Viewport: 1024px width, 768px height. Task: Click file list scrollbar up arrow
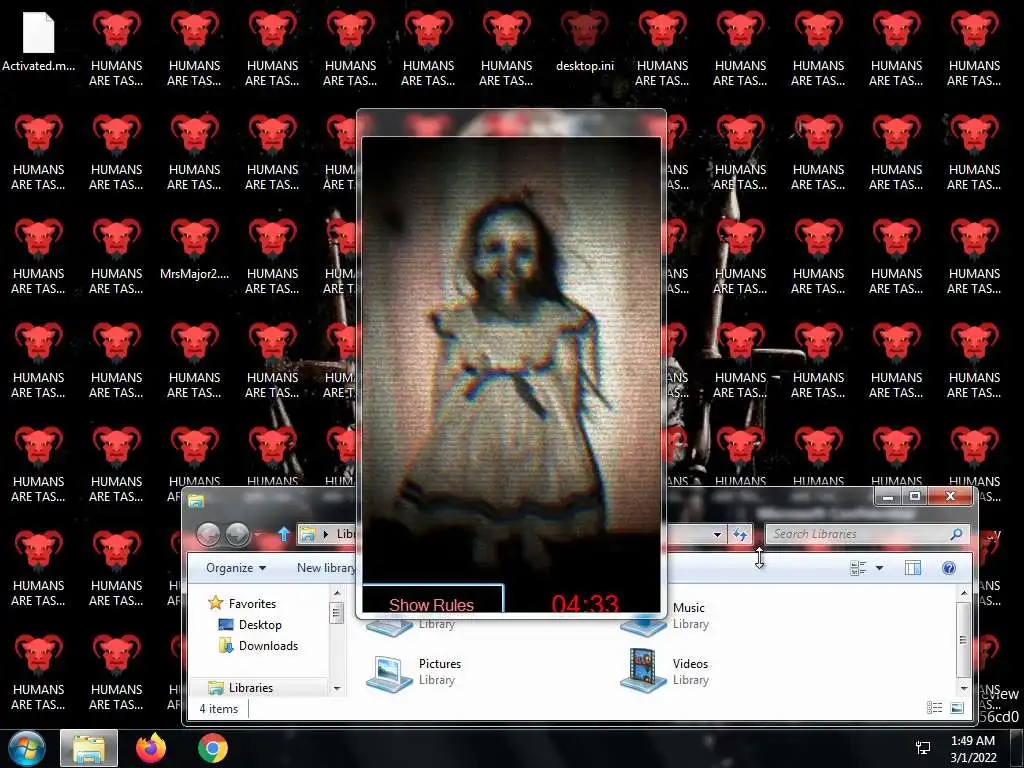[963, 593]
